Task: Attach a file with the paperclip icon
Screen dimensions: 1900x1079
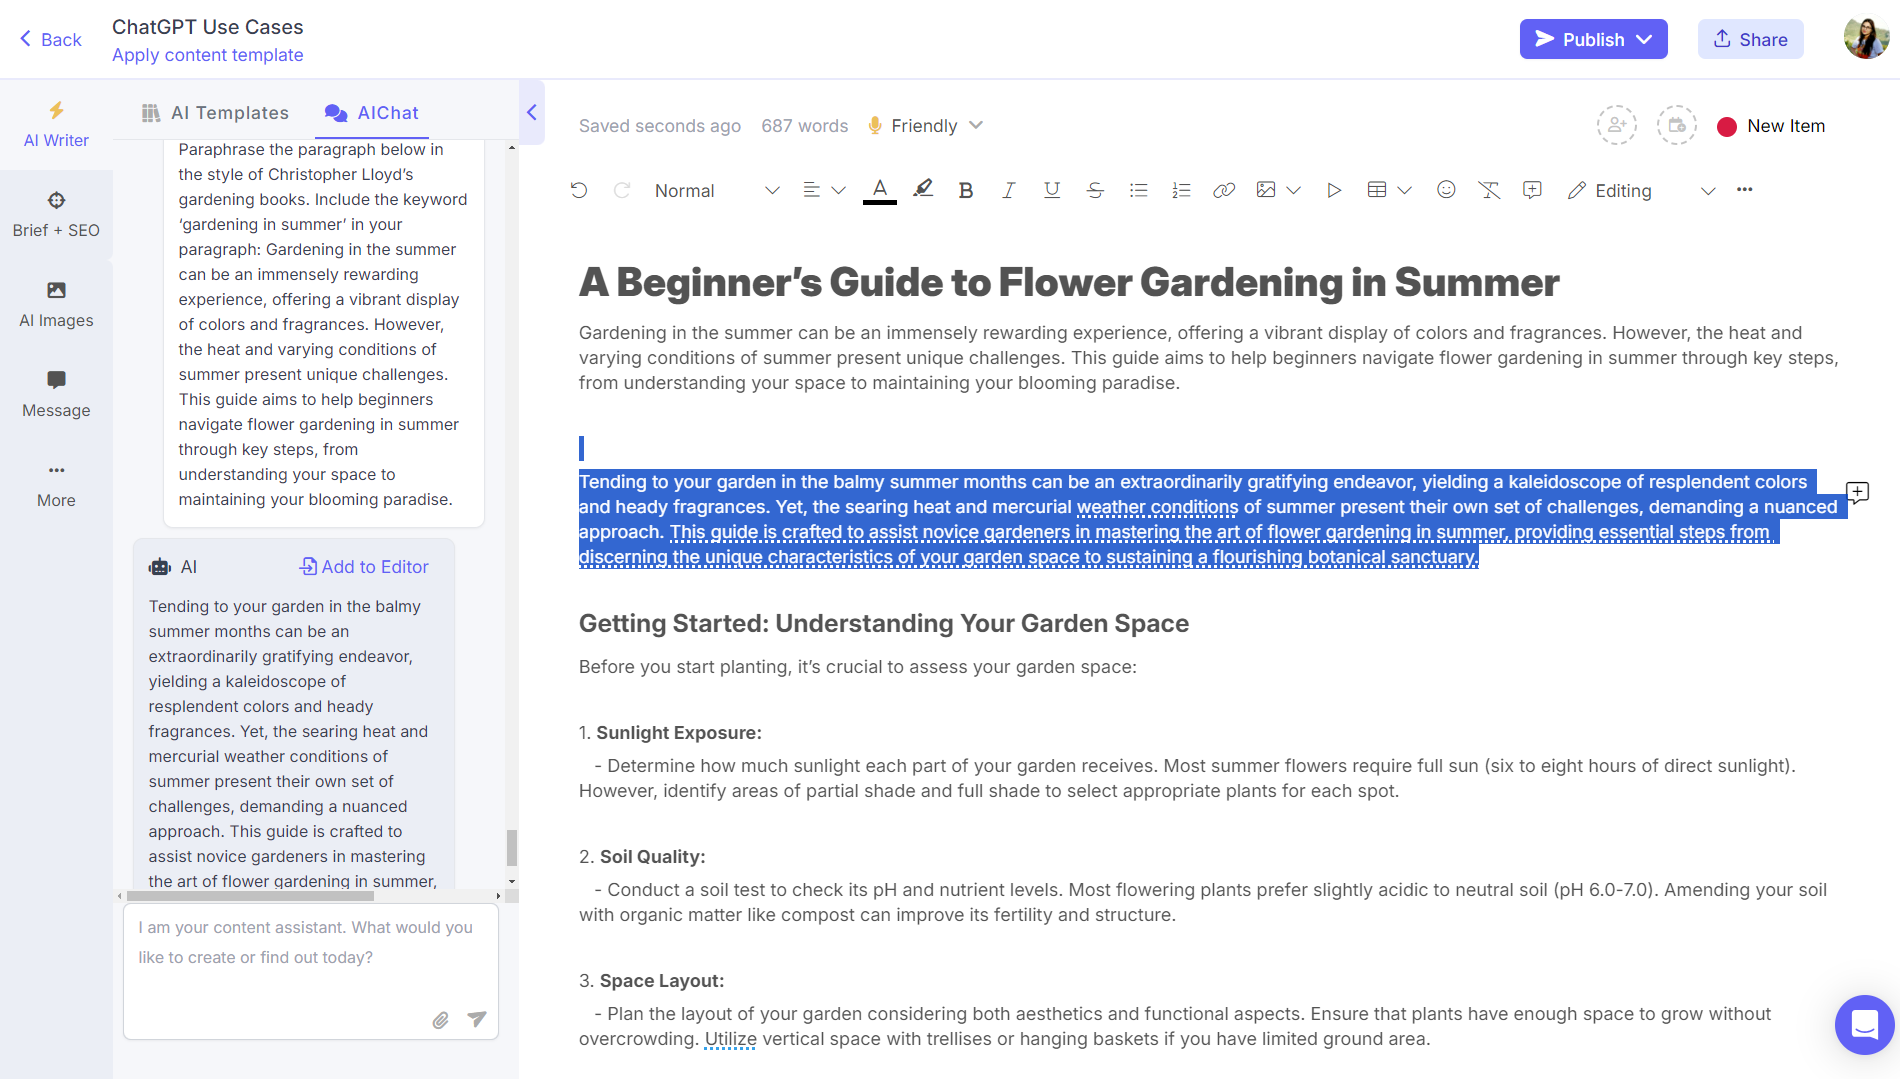Action: click(x=440, y=1020)
